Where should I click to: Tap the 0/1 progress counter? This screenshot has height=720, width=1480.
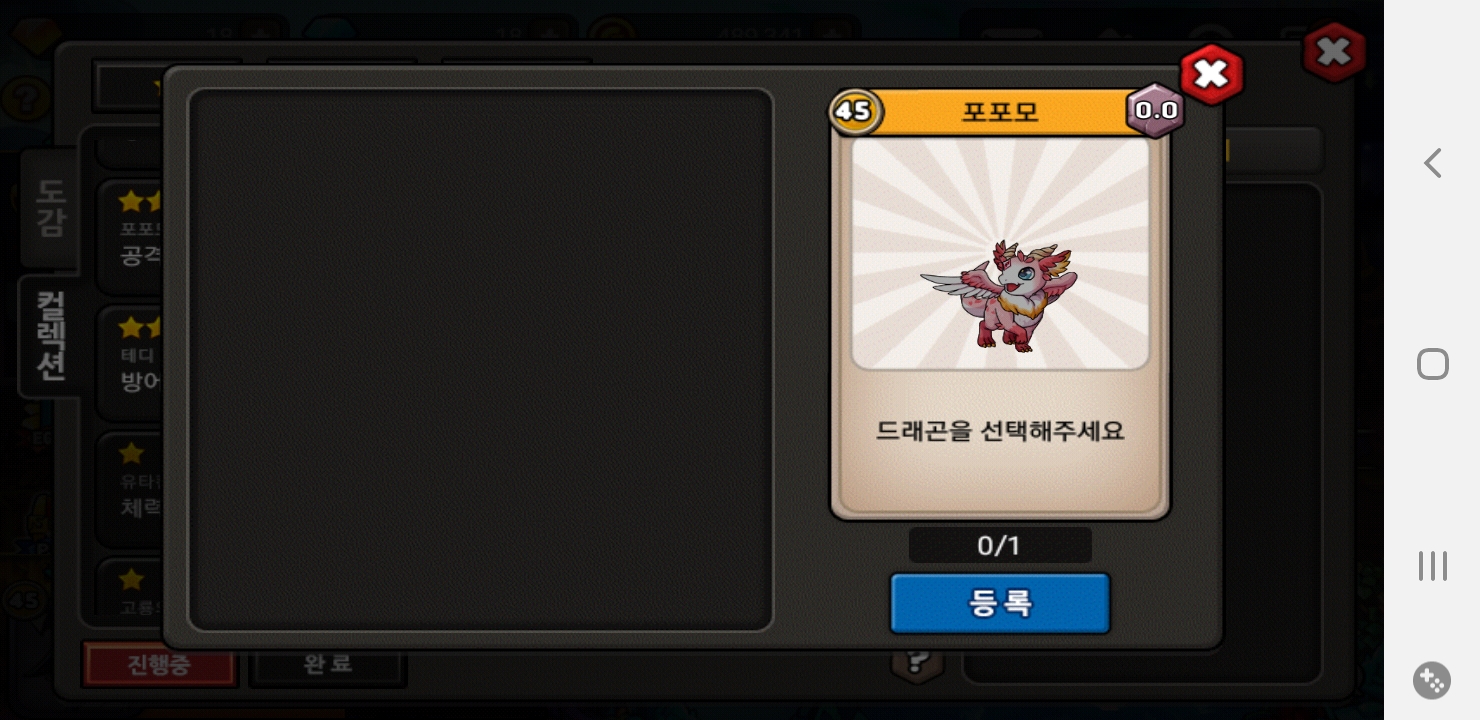1000,546
